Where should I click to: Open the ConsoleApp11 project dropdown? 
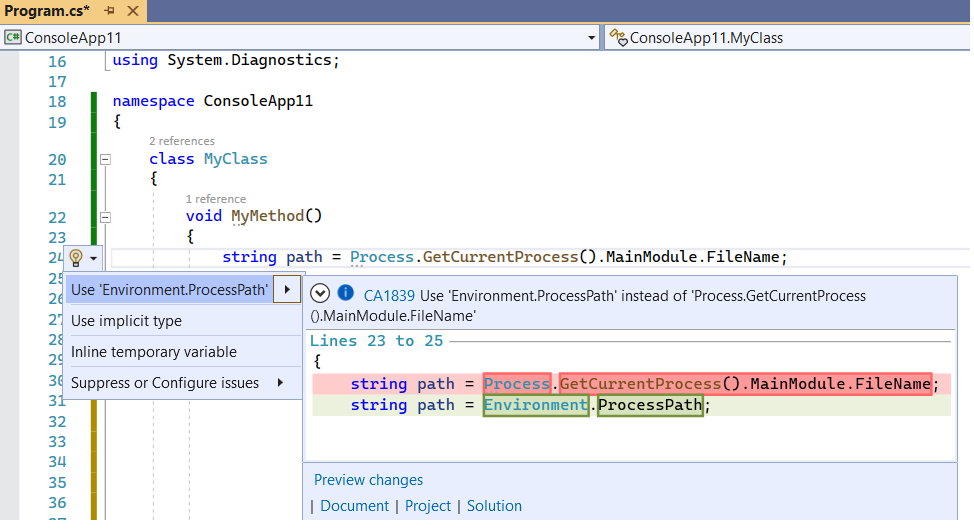point(590,38)
